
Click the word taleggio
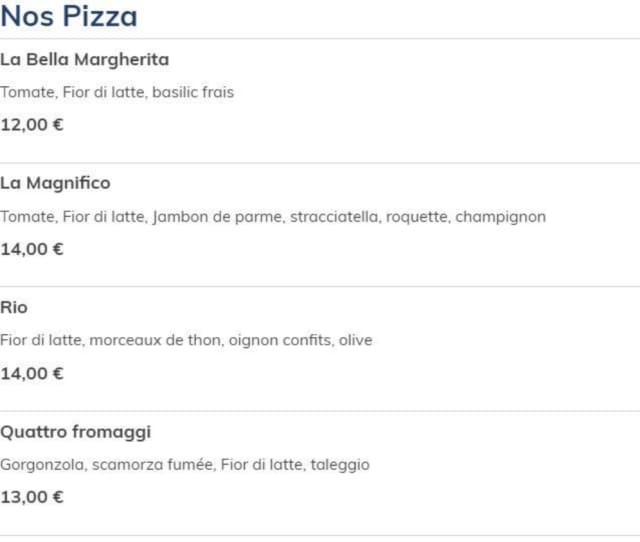[339, 464]
